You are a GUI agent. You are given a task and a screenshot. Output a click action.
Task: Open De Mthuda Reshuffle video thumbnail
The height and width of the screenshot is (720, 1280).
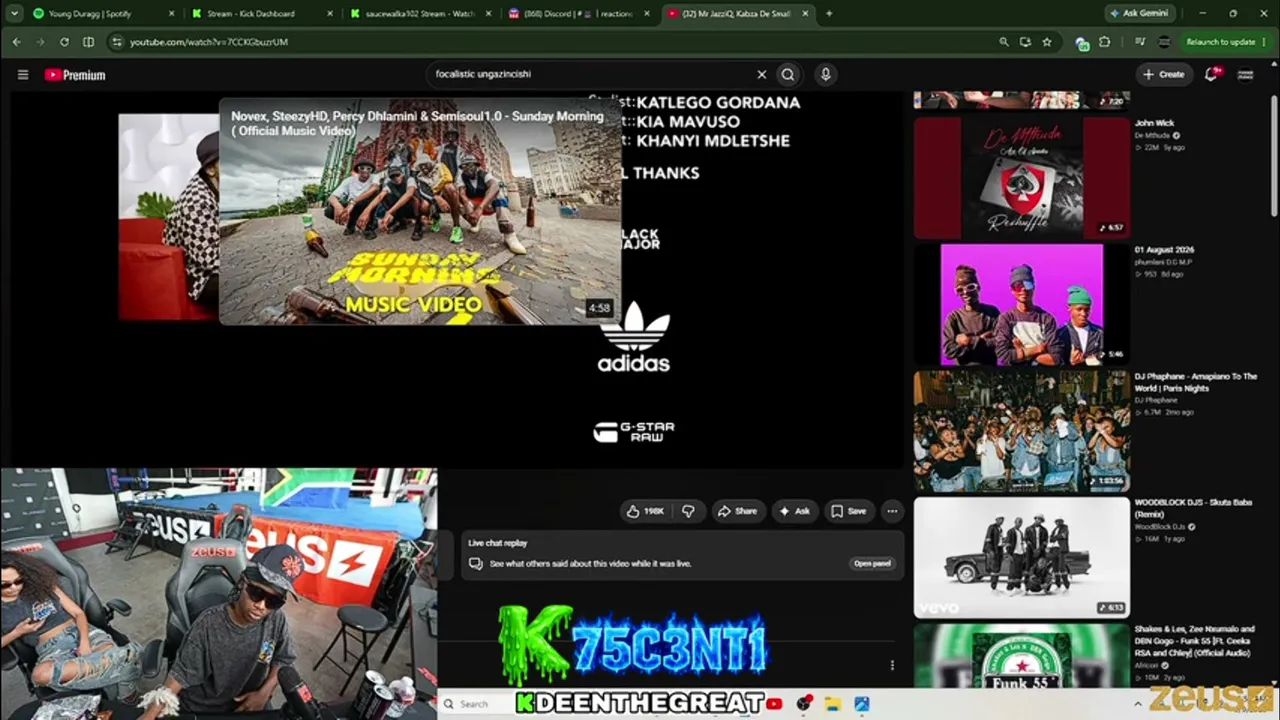(x=1021, y=177)
